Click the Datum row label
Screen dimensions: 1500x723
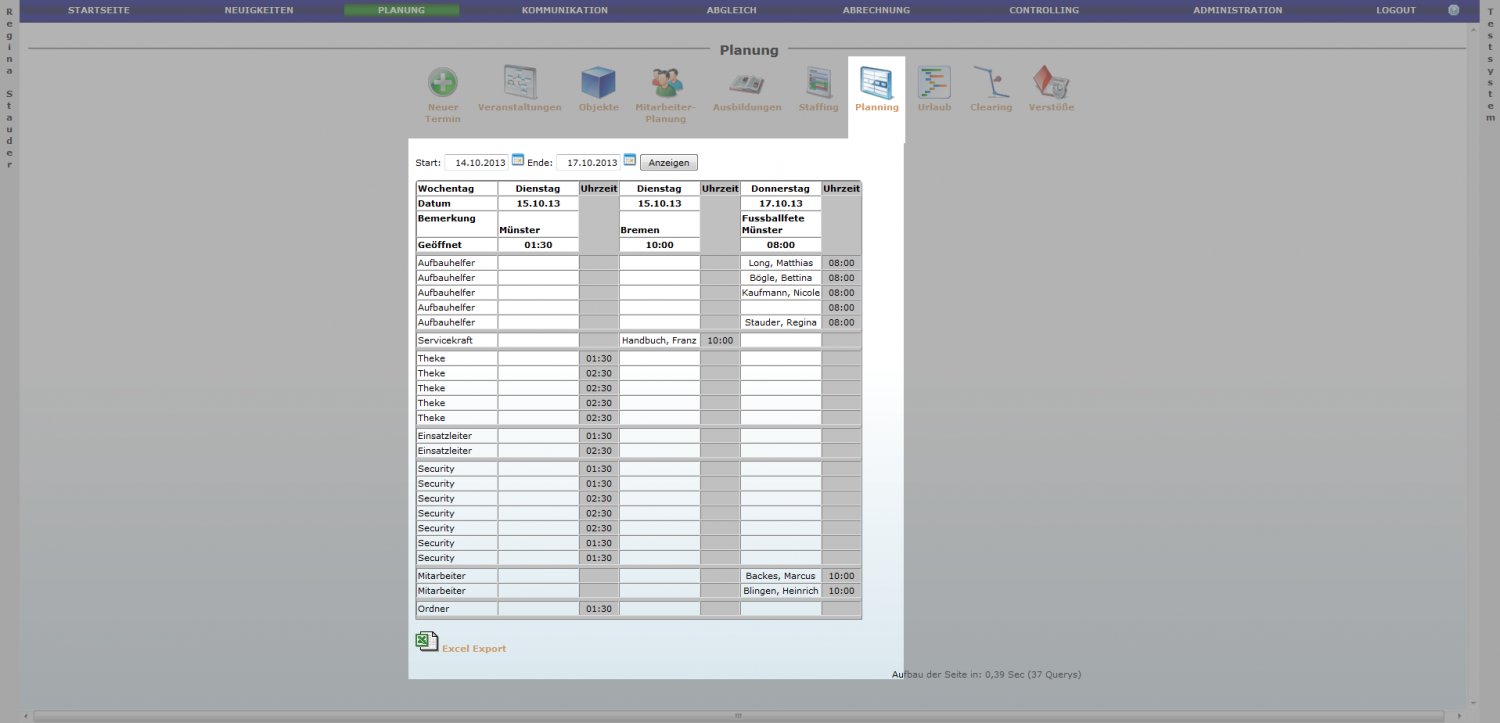[x=457, y=204]
